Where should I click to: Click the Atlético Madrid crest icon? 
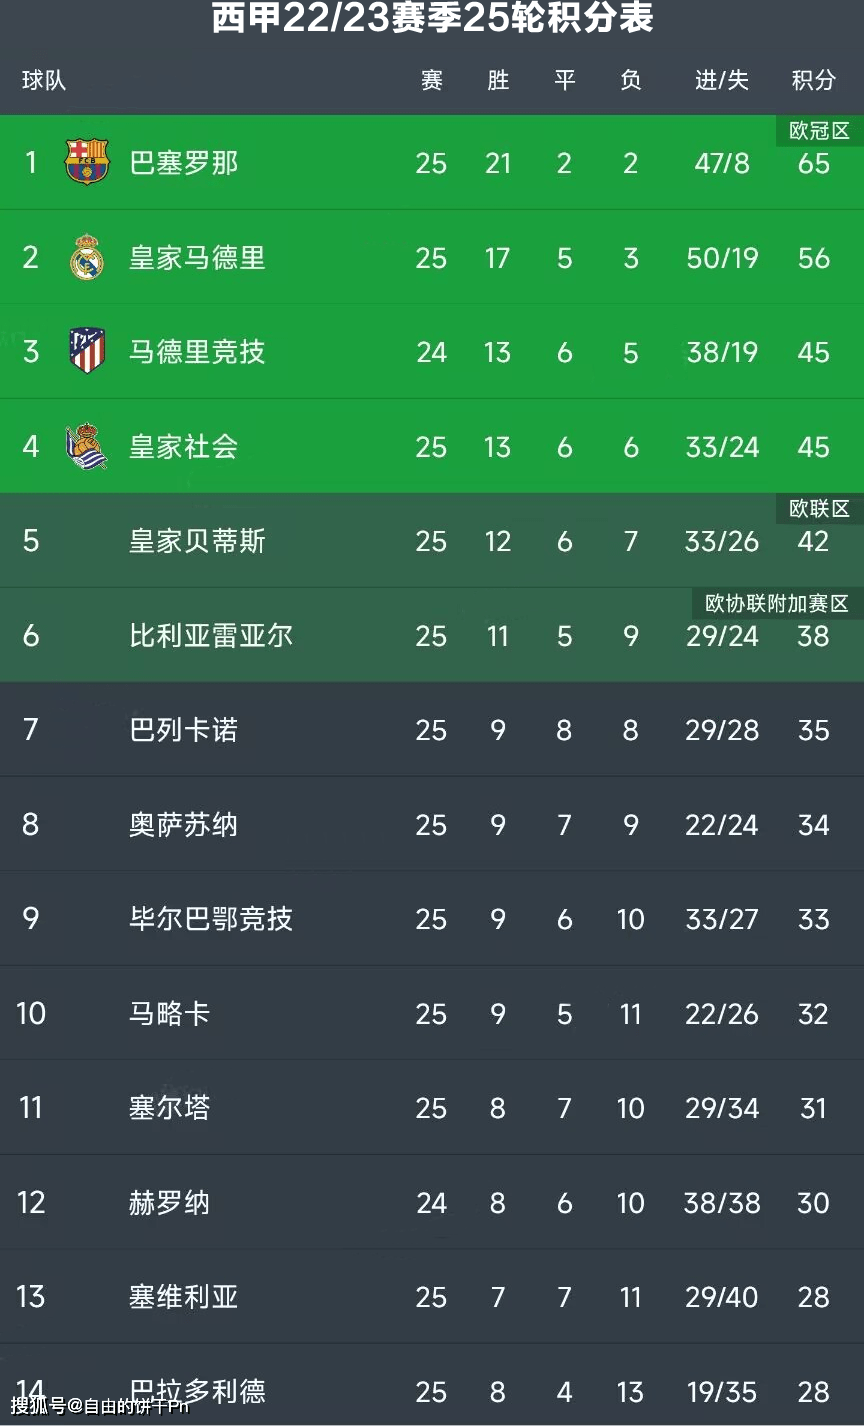click(87, 351)
